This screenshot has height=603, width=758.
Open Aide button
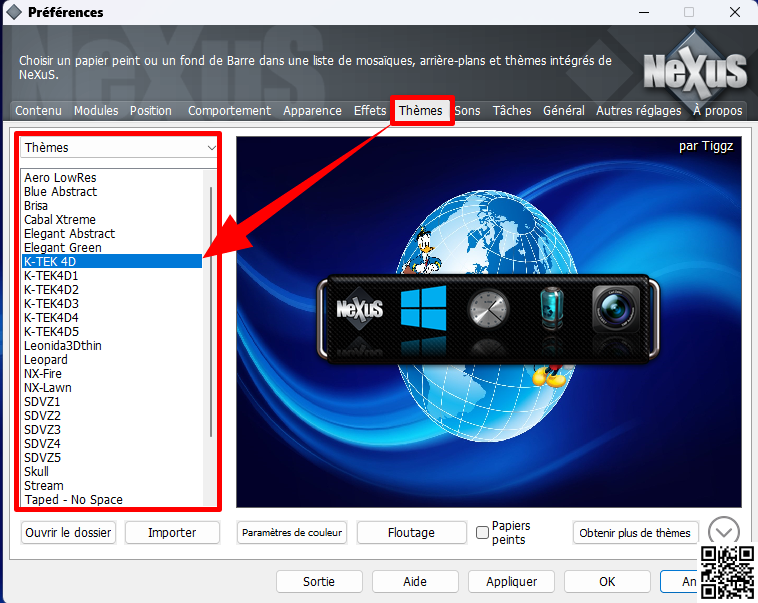click(x=415, y=581)
